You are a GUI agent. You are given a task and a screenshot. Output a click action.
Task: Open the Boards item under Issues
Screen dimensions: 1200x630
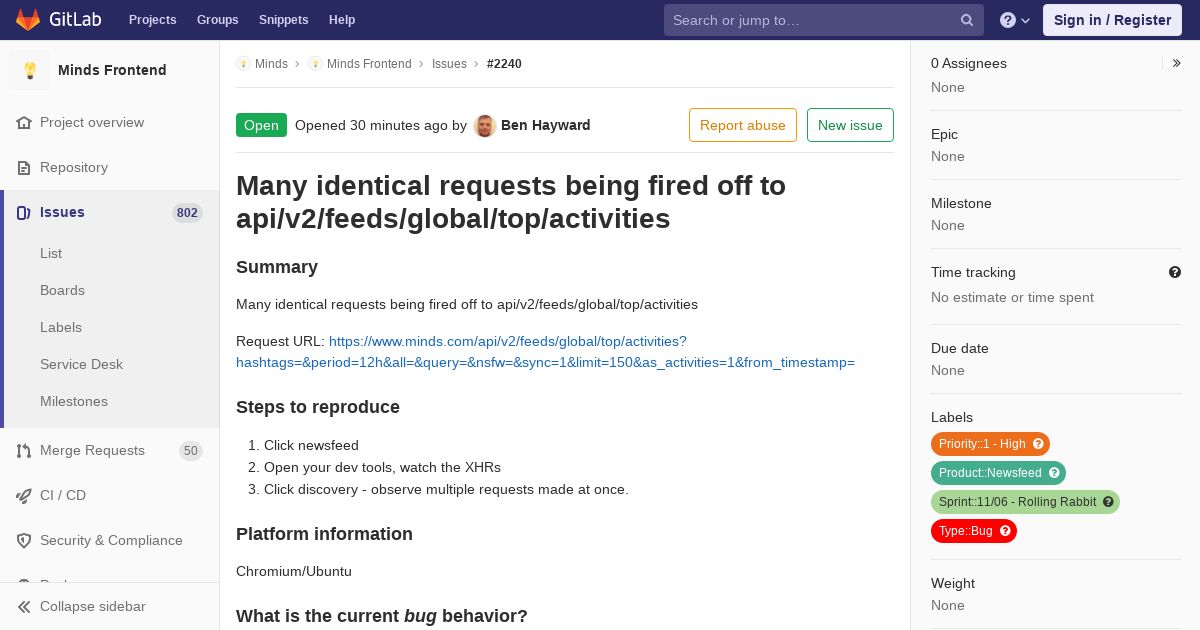(62, 290)
